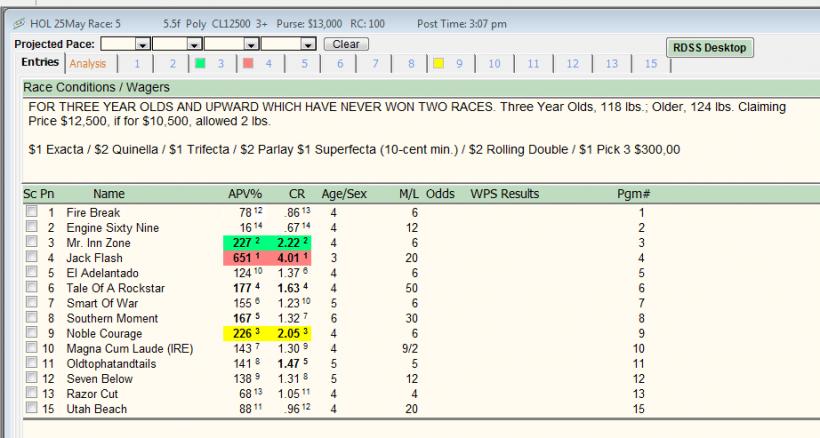The width and height of the screenshot is (820, 438).
Task: Switch to the Analysis tab
Action: [88, 64]
